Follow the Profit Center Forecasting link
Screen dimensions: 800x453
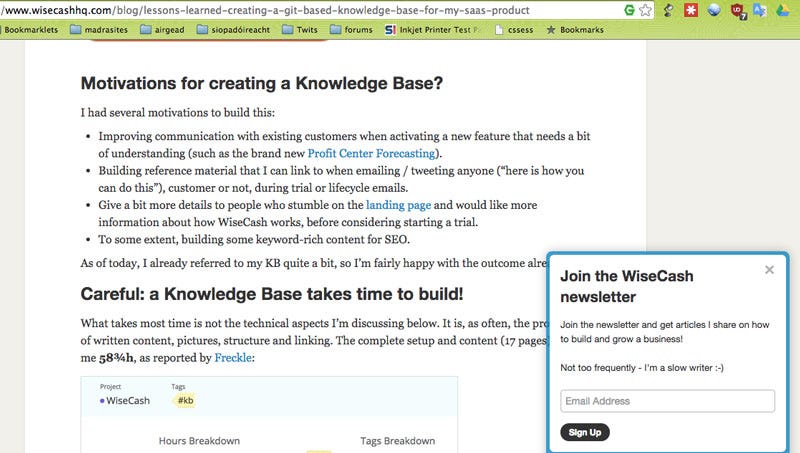tap(371, 153)
